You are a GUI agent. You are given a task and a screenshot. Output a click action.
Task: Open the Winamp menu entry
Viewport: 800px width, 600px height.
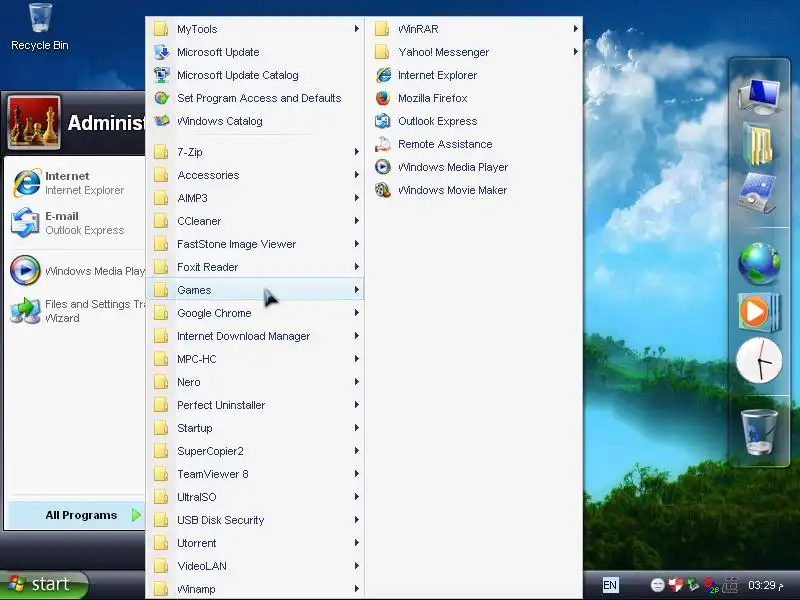pyautogui.click(x=255, y=588)
